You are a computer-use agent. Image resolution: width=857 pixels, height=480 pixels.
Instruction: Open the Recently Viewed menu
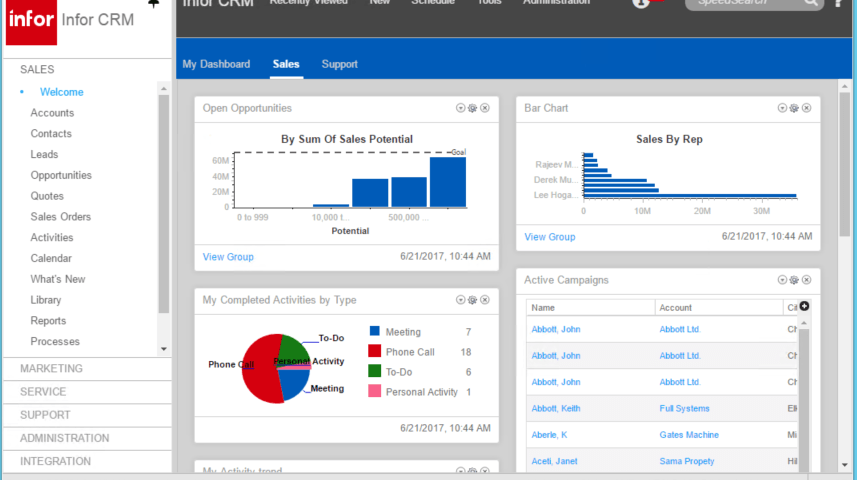(309, 2)
